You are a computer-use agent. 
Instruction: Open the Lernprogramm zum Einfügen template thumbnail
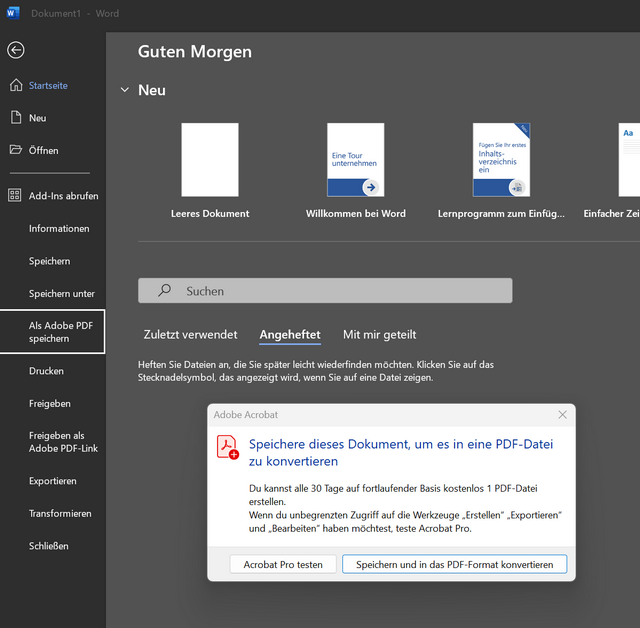pyautogui.click(x=501, y=160)
